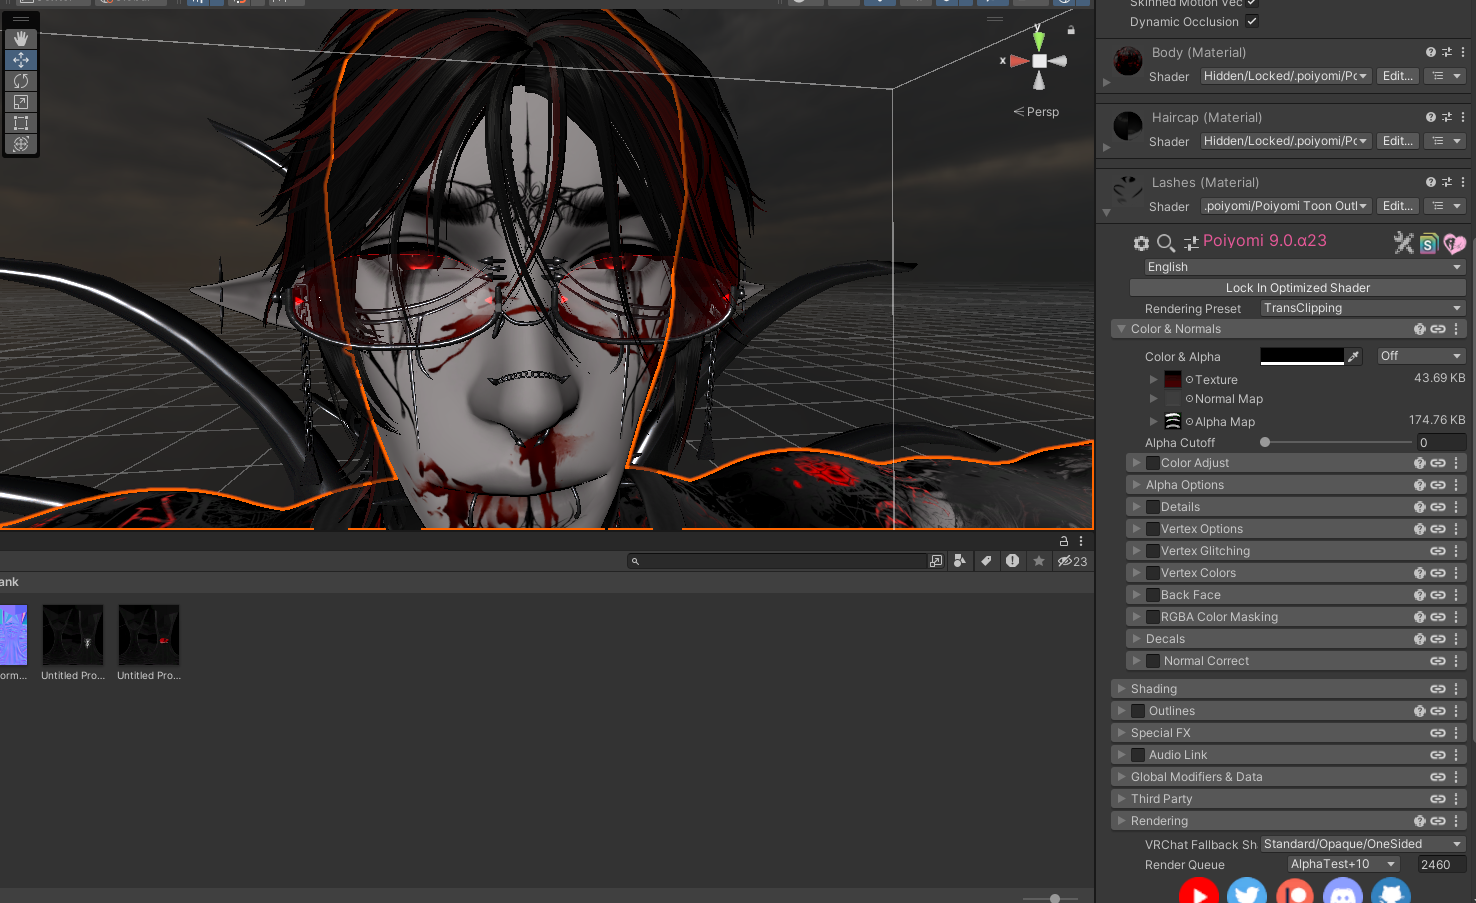Open Rendering Preset TransClipping dropdown
Screen dimensions: 1476x903
coord(1363,308)
